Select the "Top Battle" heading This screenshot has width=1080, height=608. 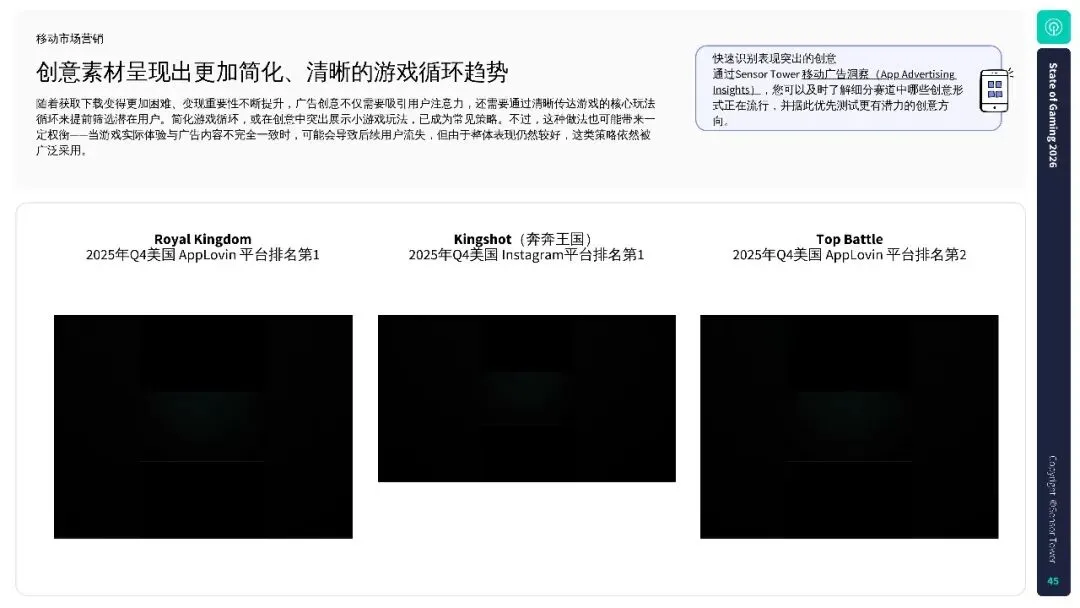[848, 239]
